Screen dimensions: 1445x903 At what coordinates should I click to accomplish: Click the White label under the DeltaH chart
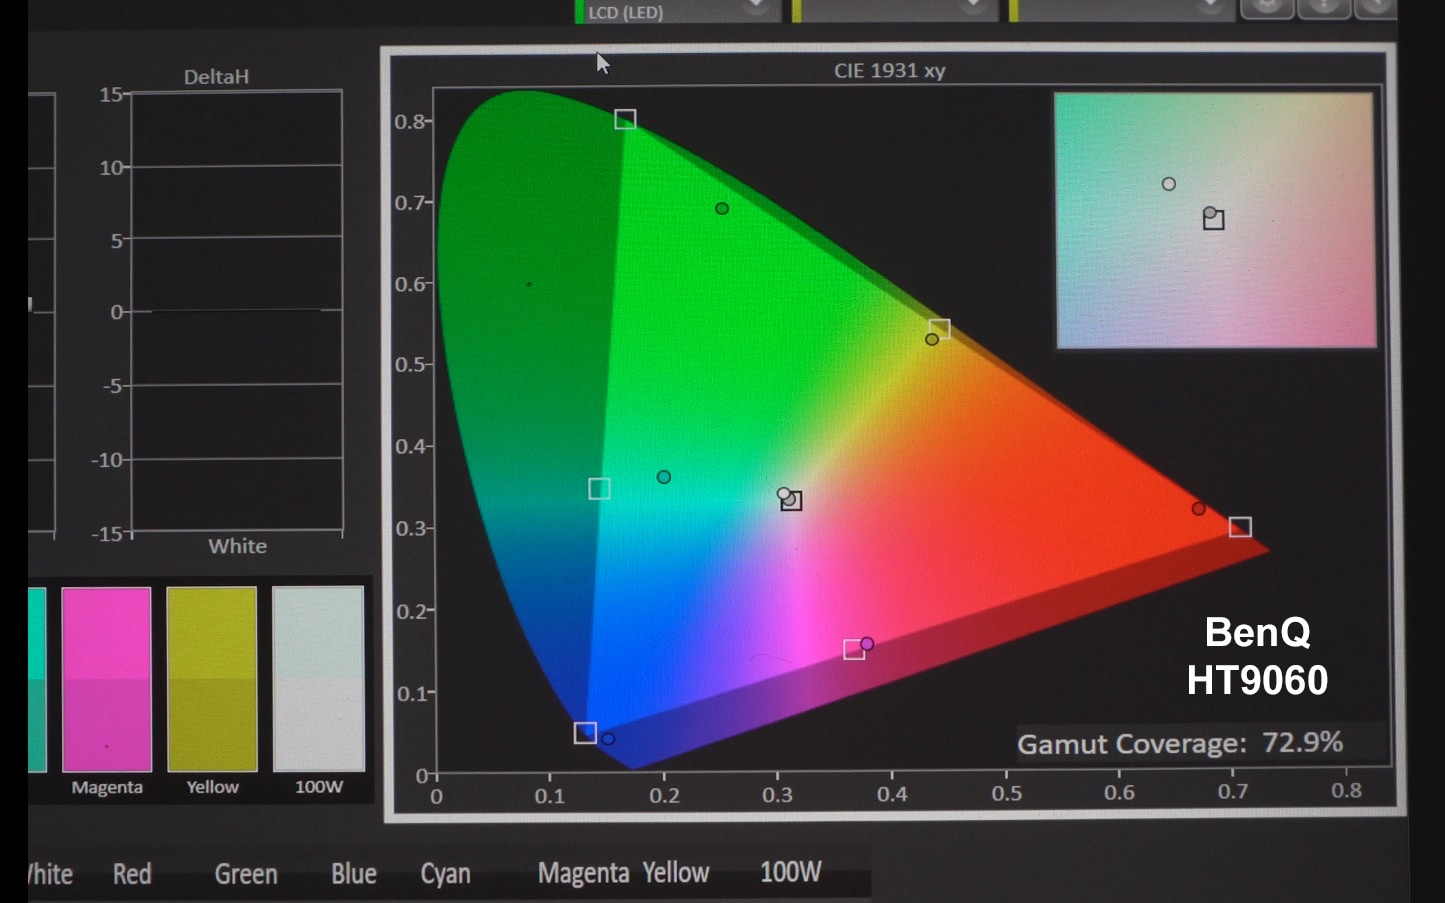238,546
